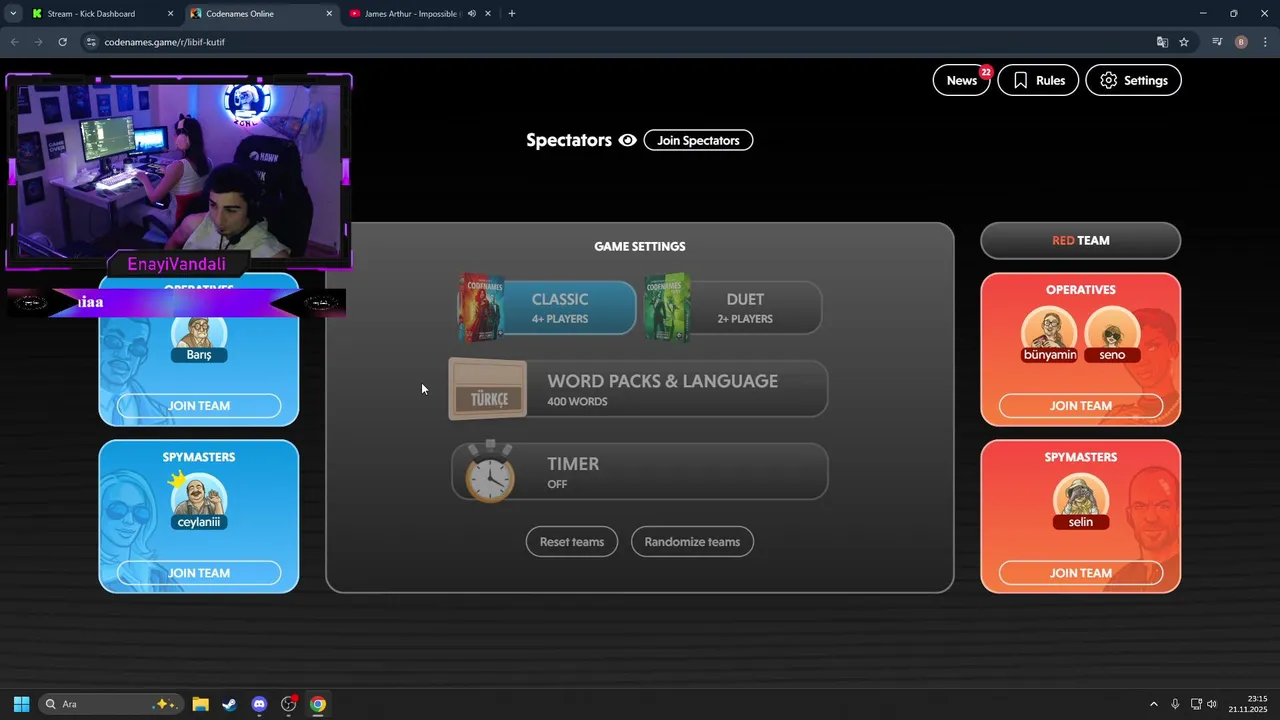The image size is (1280, 720).
Task: Open Steam from taskbar
Action: 229,704
